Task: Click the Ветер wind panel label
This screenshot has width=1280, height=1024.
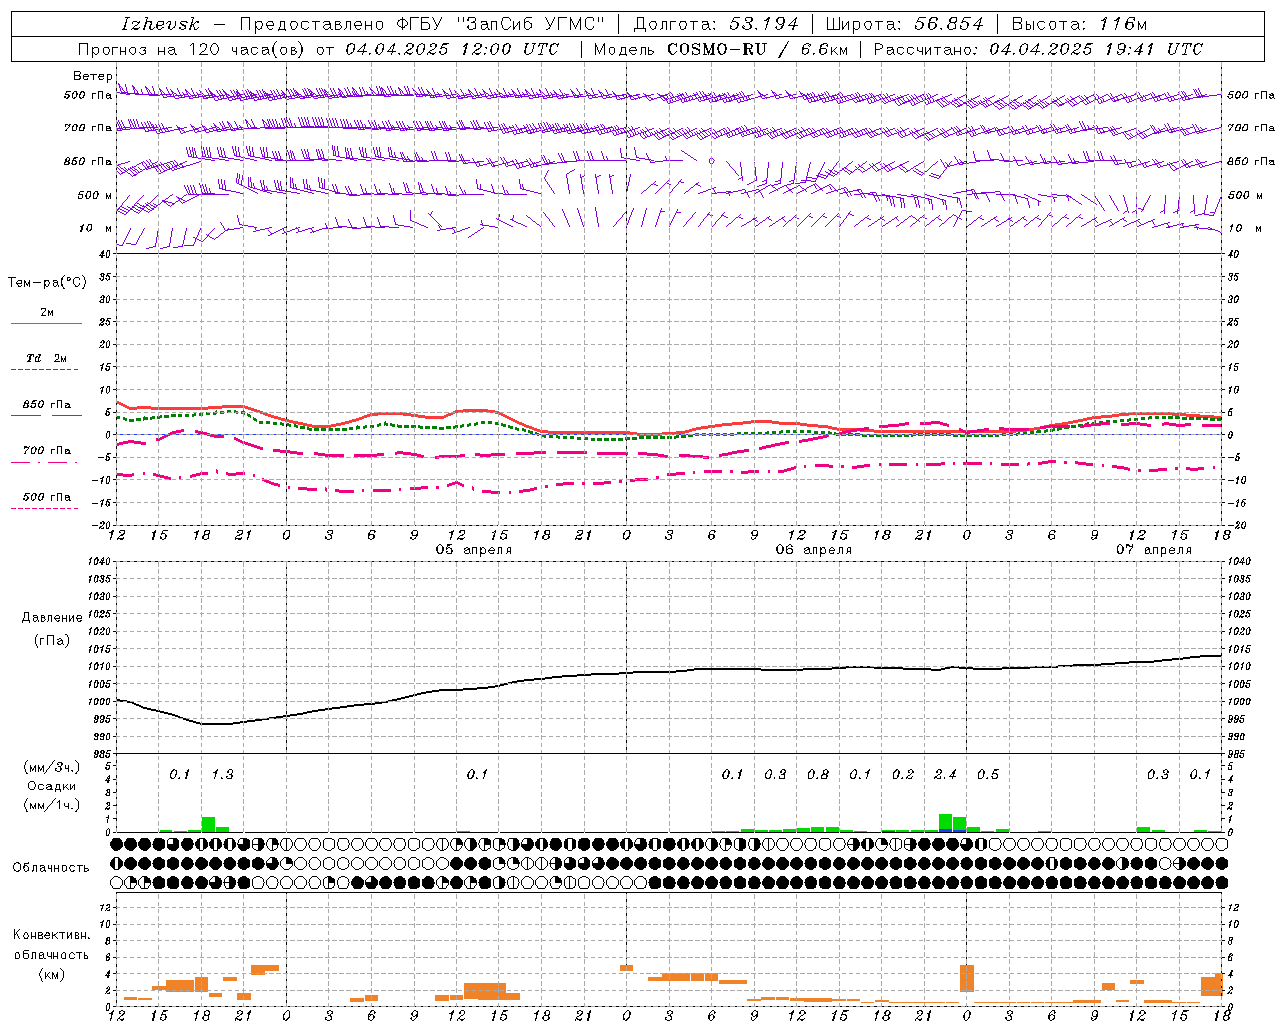Action: coord(92,76)
